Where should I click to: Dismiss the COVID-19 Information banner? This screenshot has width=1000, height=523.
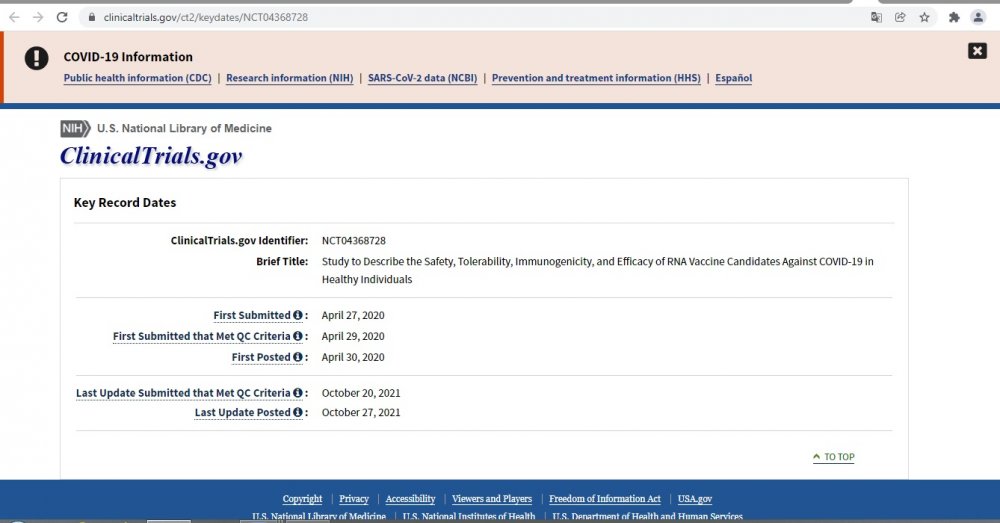click(977, 51)
